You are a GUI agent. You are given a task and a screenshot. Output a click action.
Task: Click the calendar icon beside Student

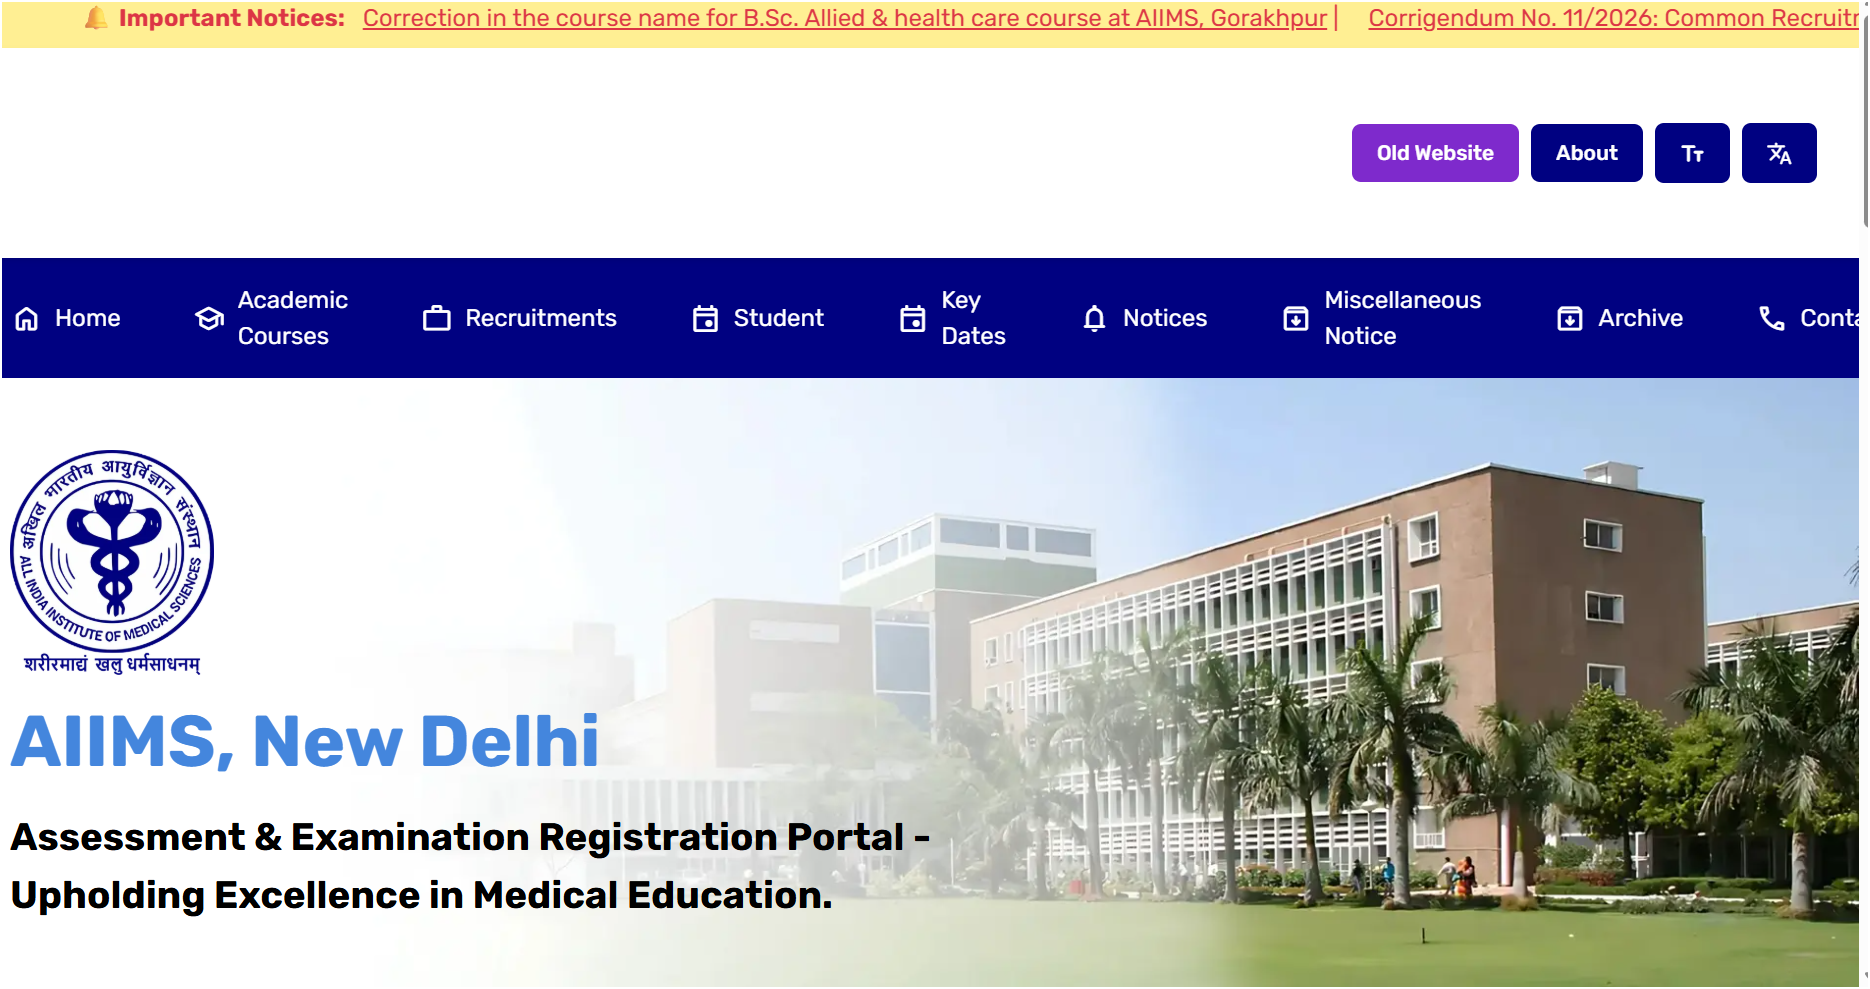tap(706, 319)
